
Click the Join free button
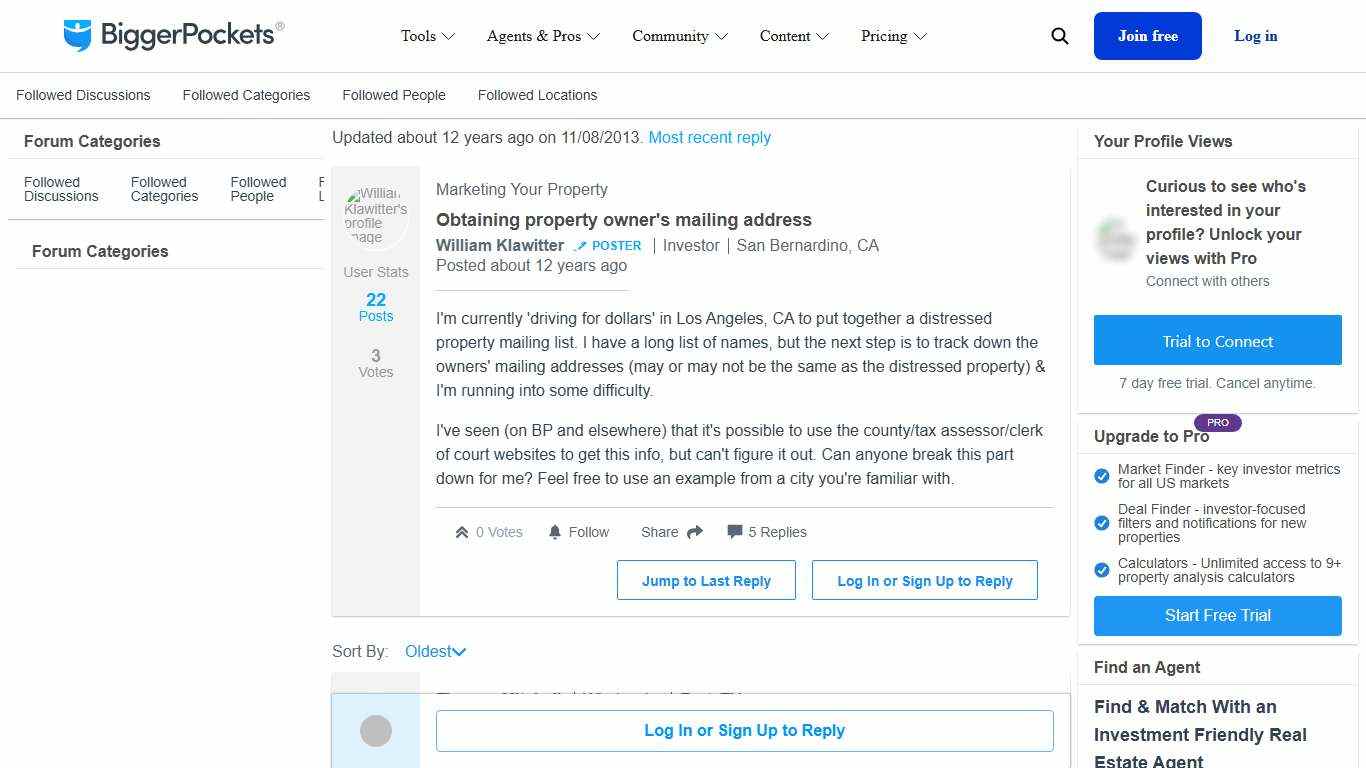coord(1147,36)
